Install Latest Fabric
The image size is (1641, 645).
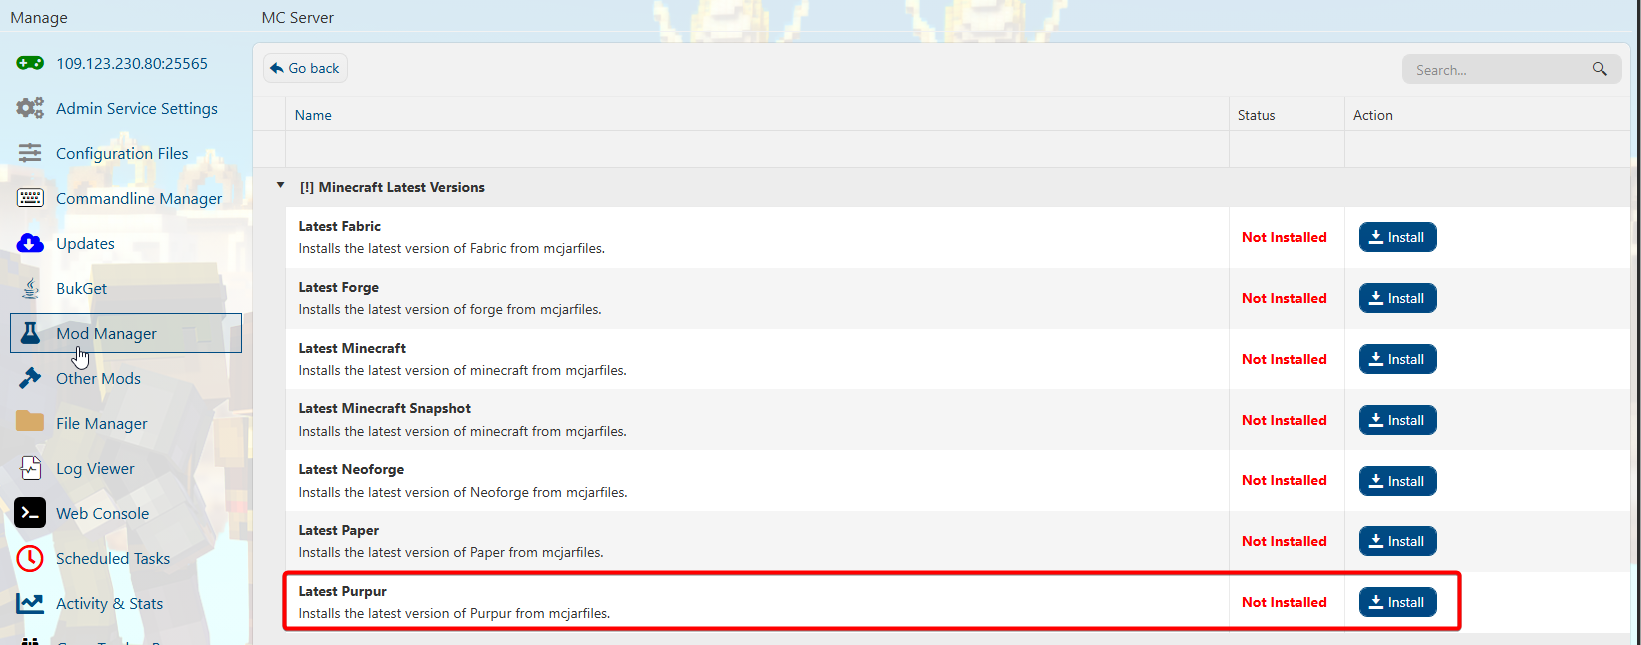1397,237
